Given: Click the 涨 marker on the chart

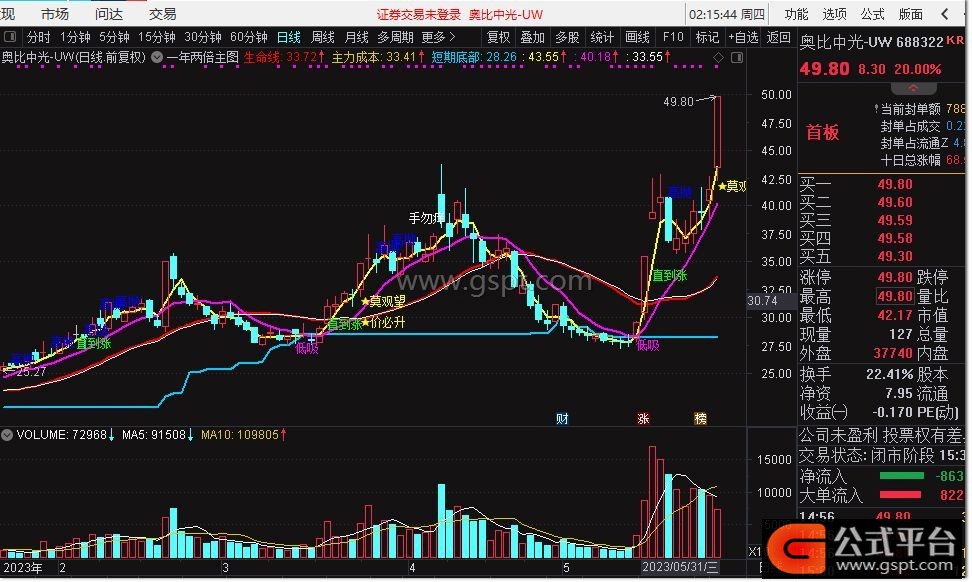Looking at the screenshot, I should [x=643, y=418].
